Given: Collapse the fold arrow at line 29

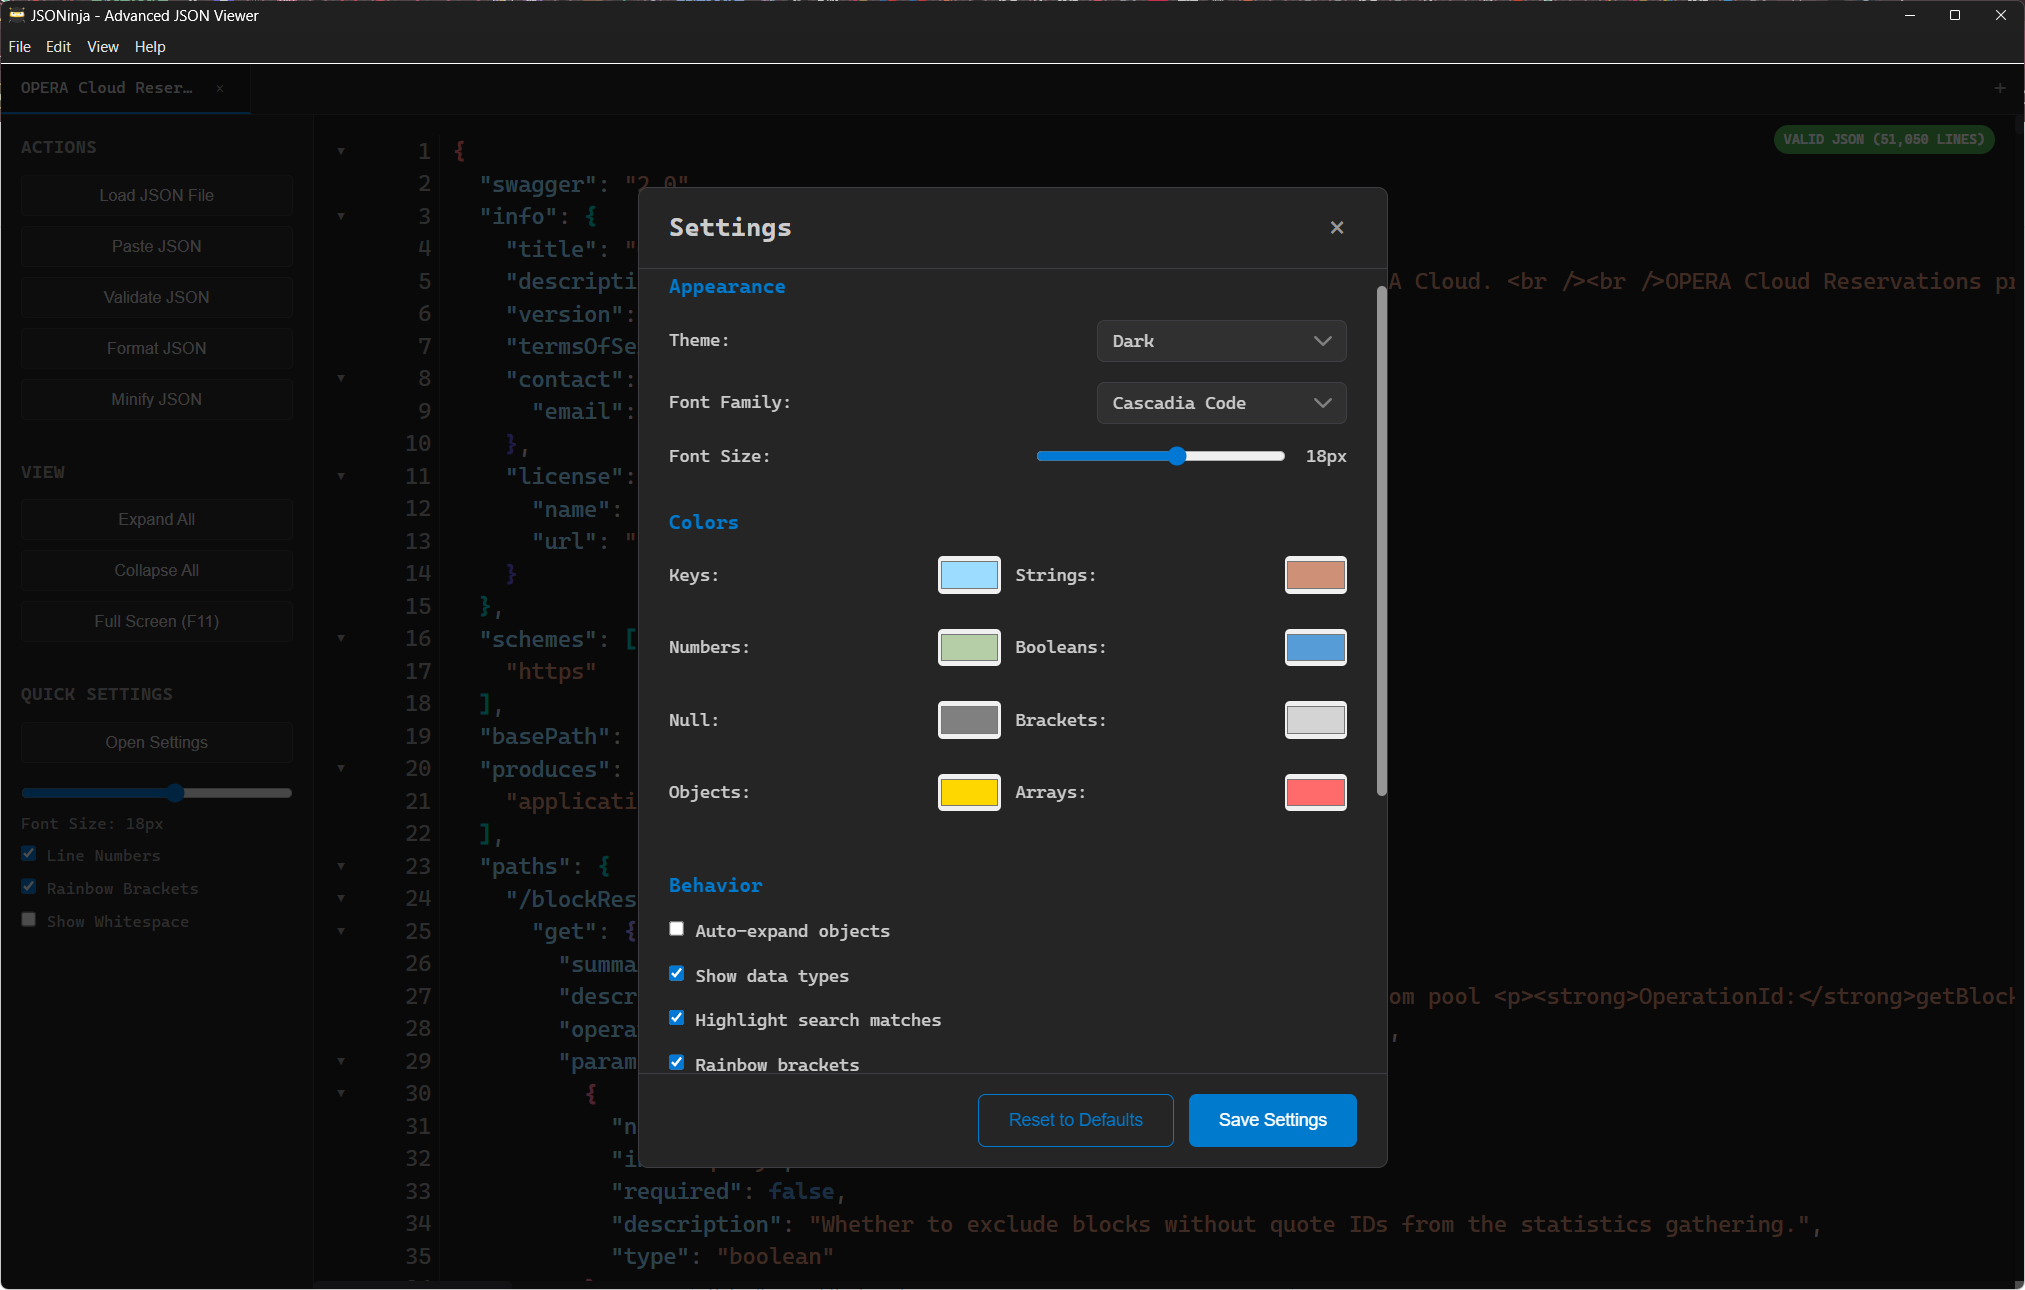Looking at the screenshot, I should 341,1061.
